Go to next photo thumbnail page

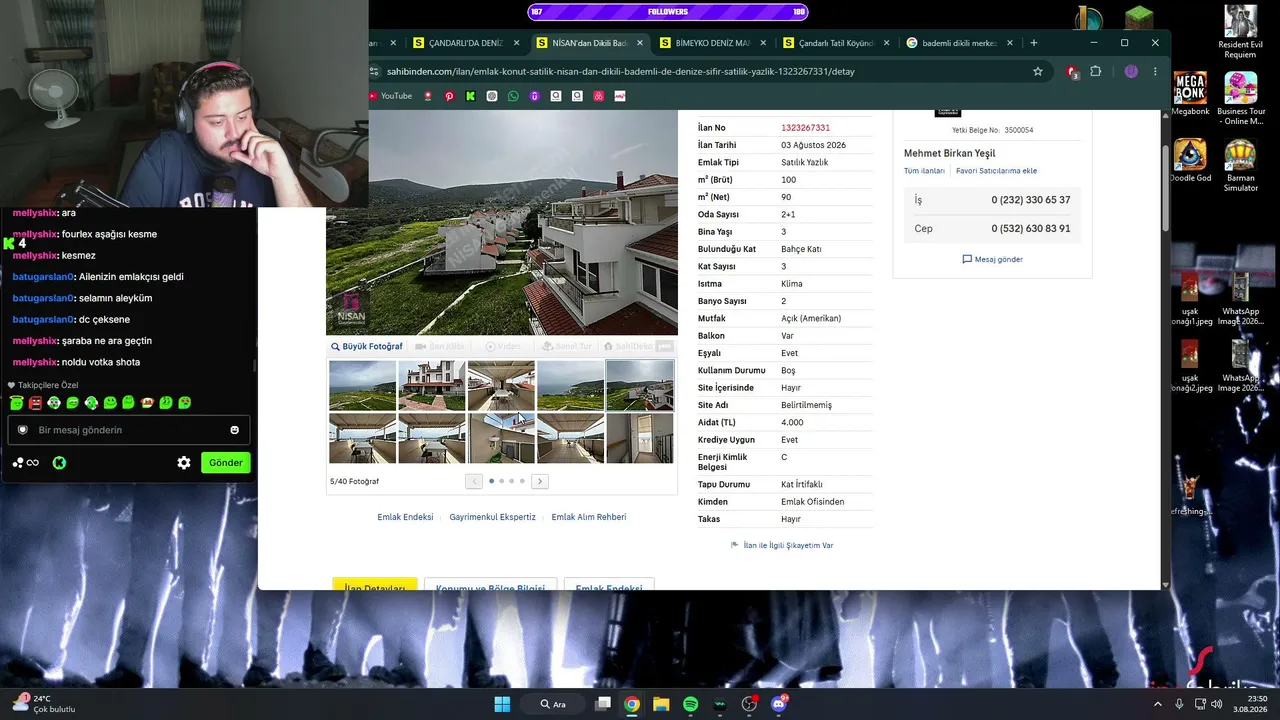coord(539,481)
